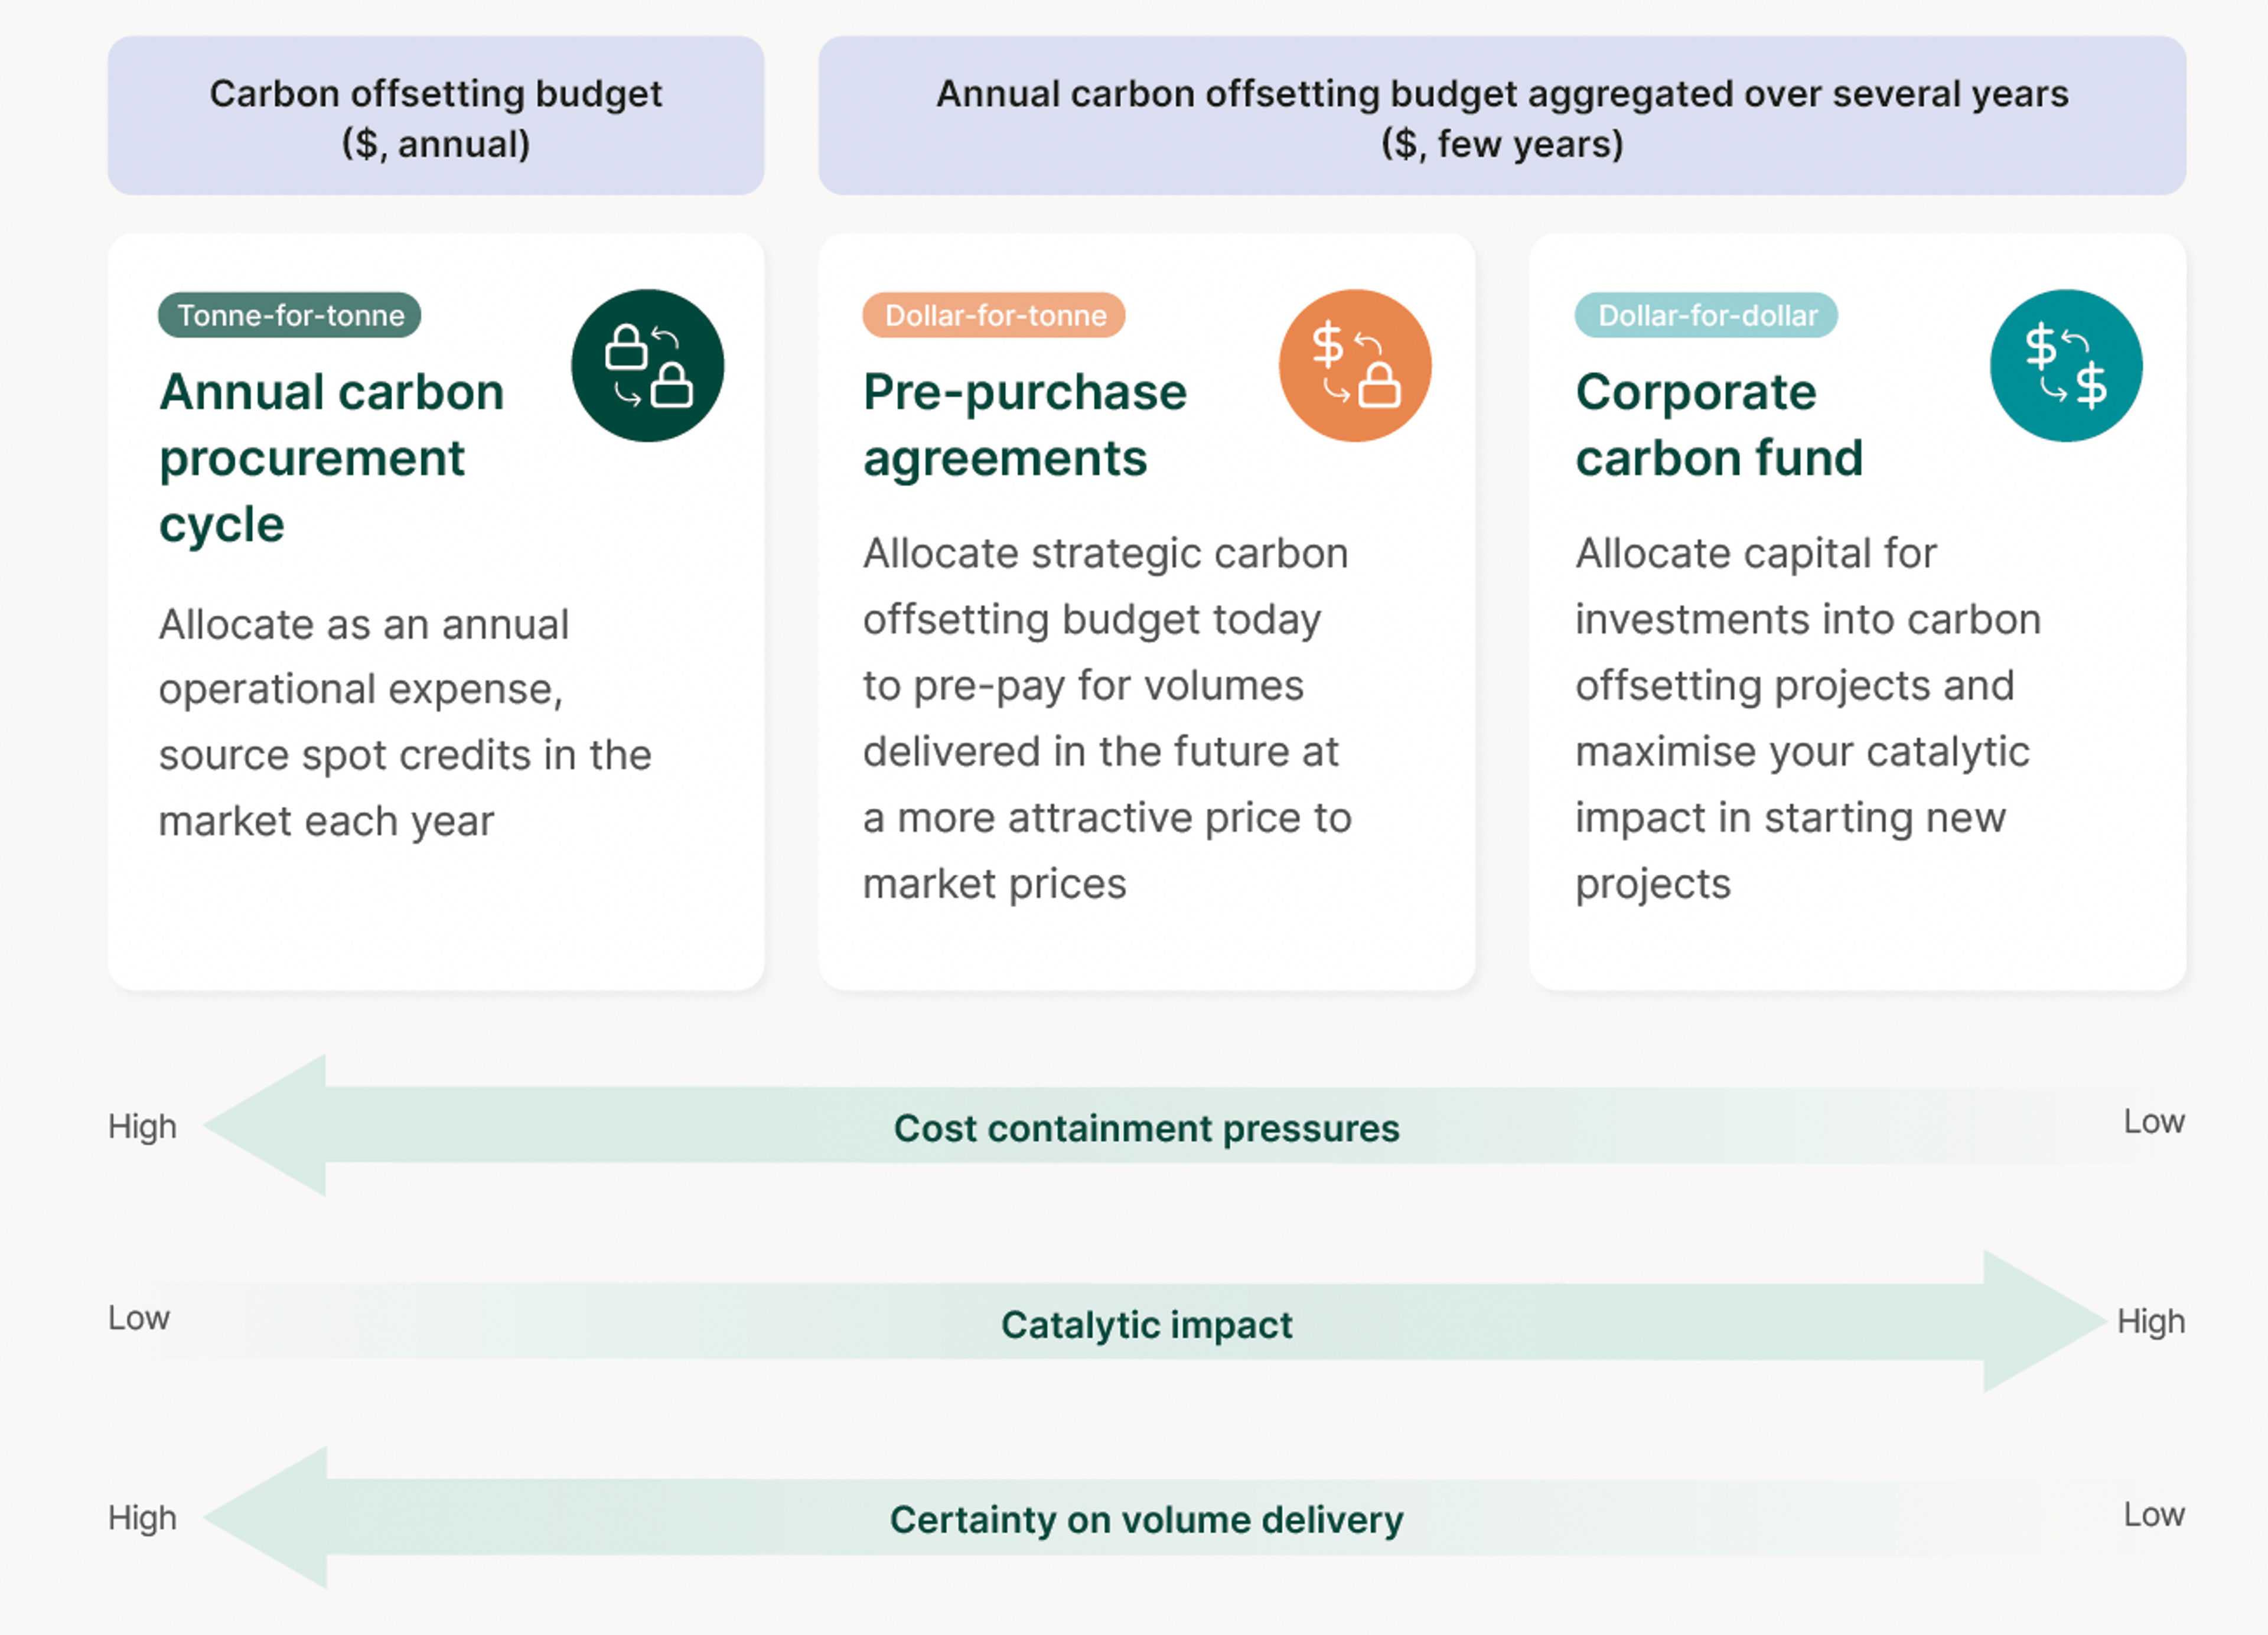Select the Dollar-for-tonne orange tag
The width and height of the screenshot is (2268, 1635).
pos(994,315)
